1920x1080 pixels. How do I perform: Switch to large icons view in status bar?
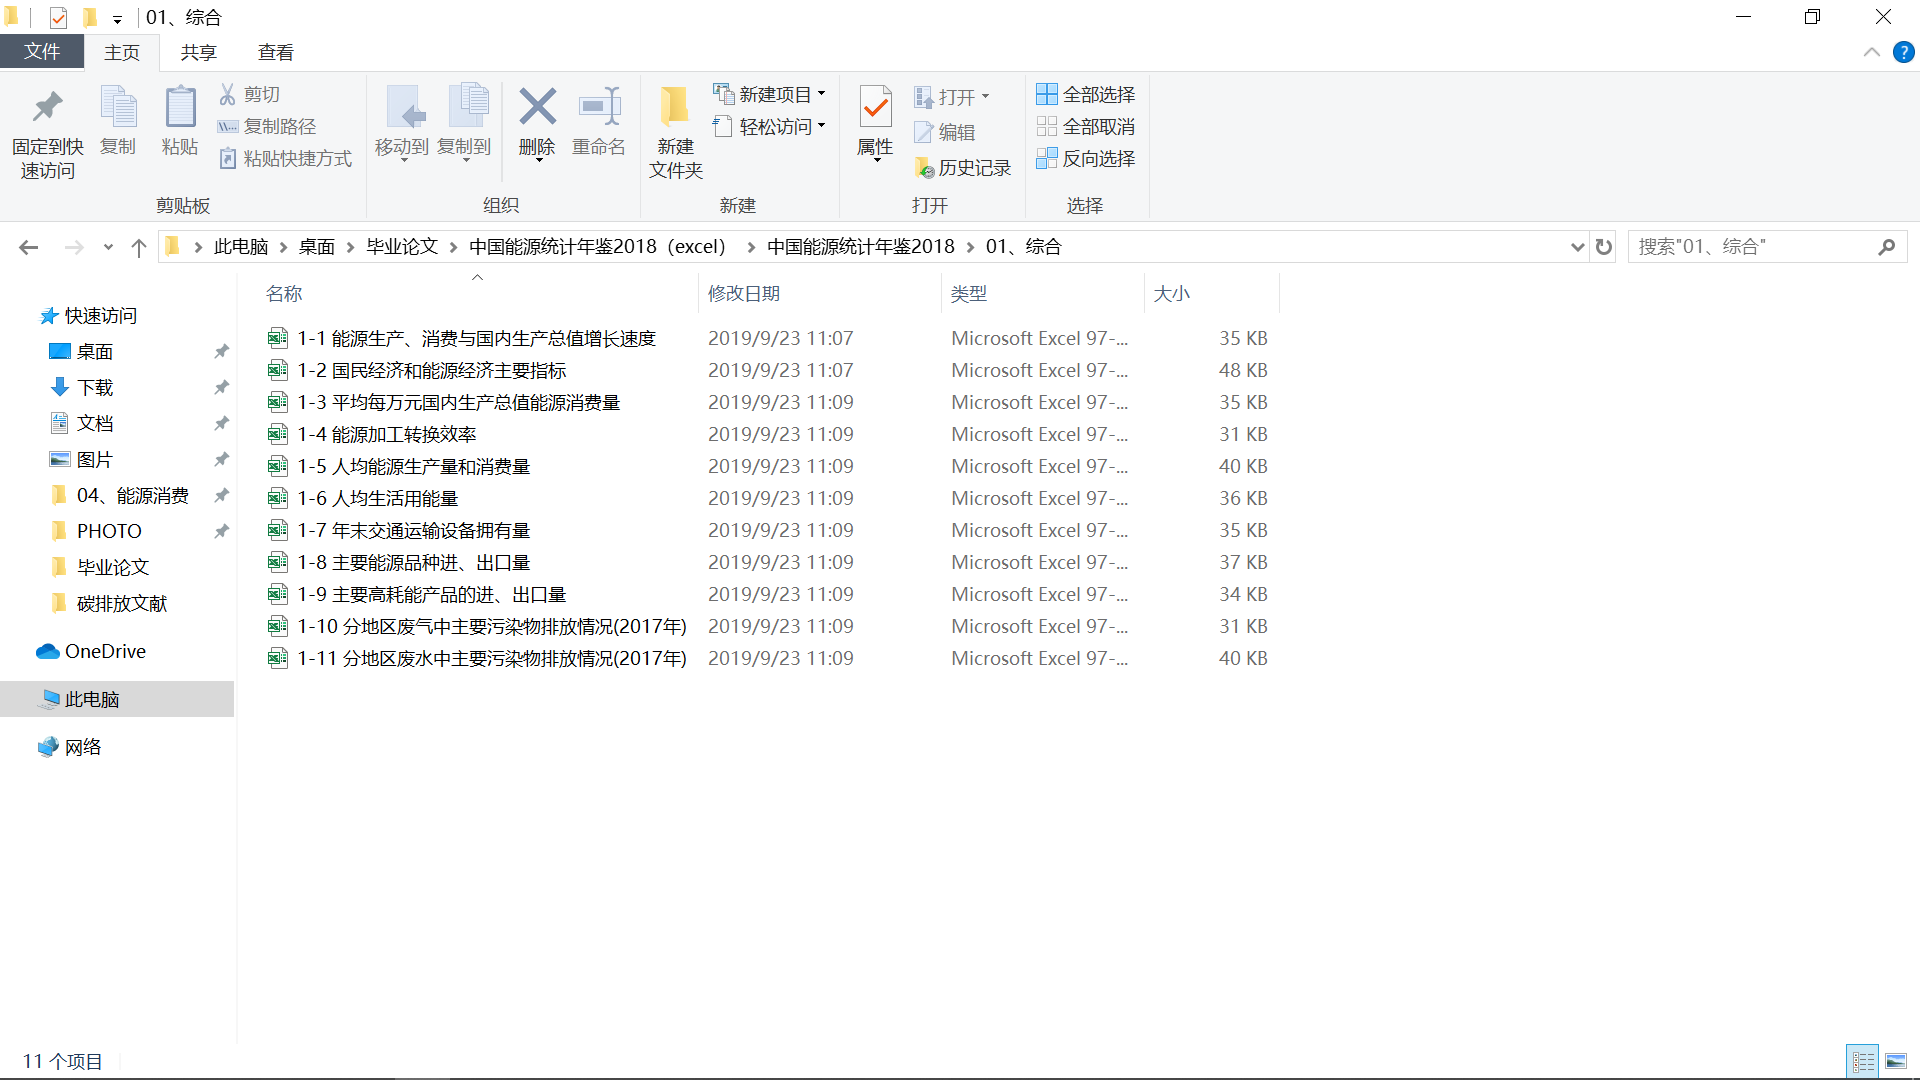pos(1895,1061)
